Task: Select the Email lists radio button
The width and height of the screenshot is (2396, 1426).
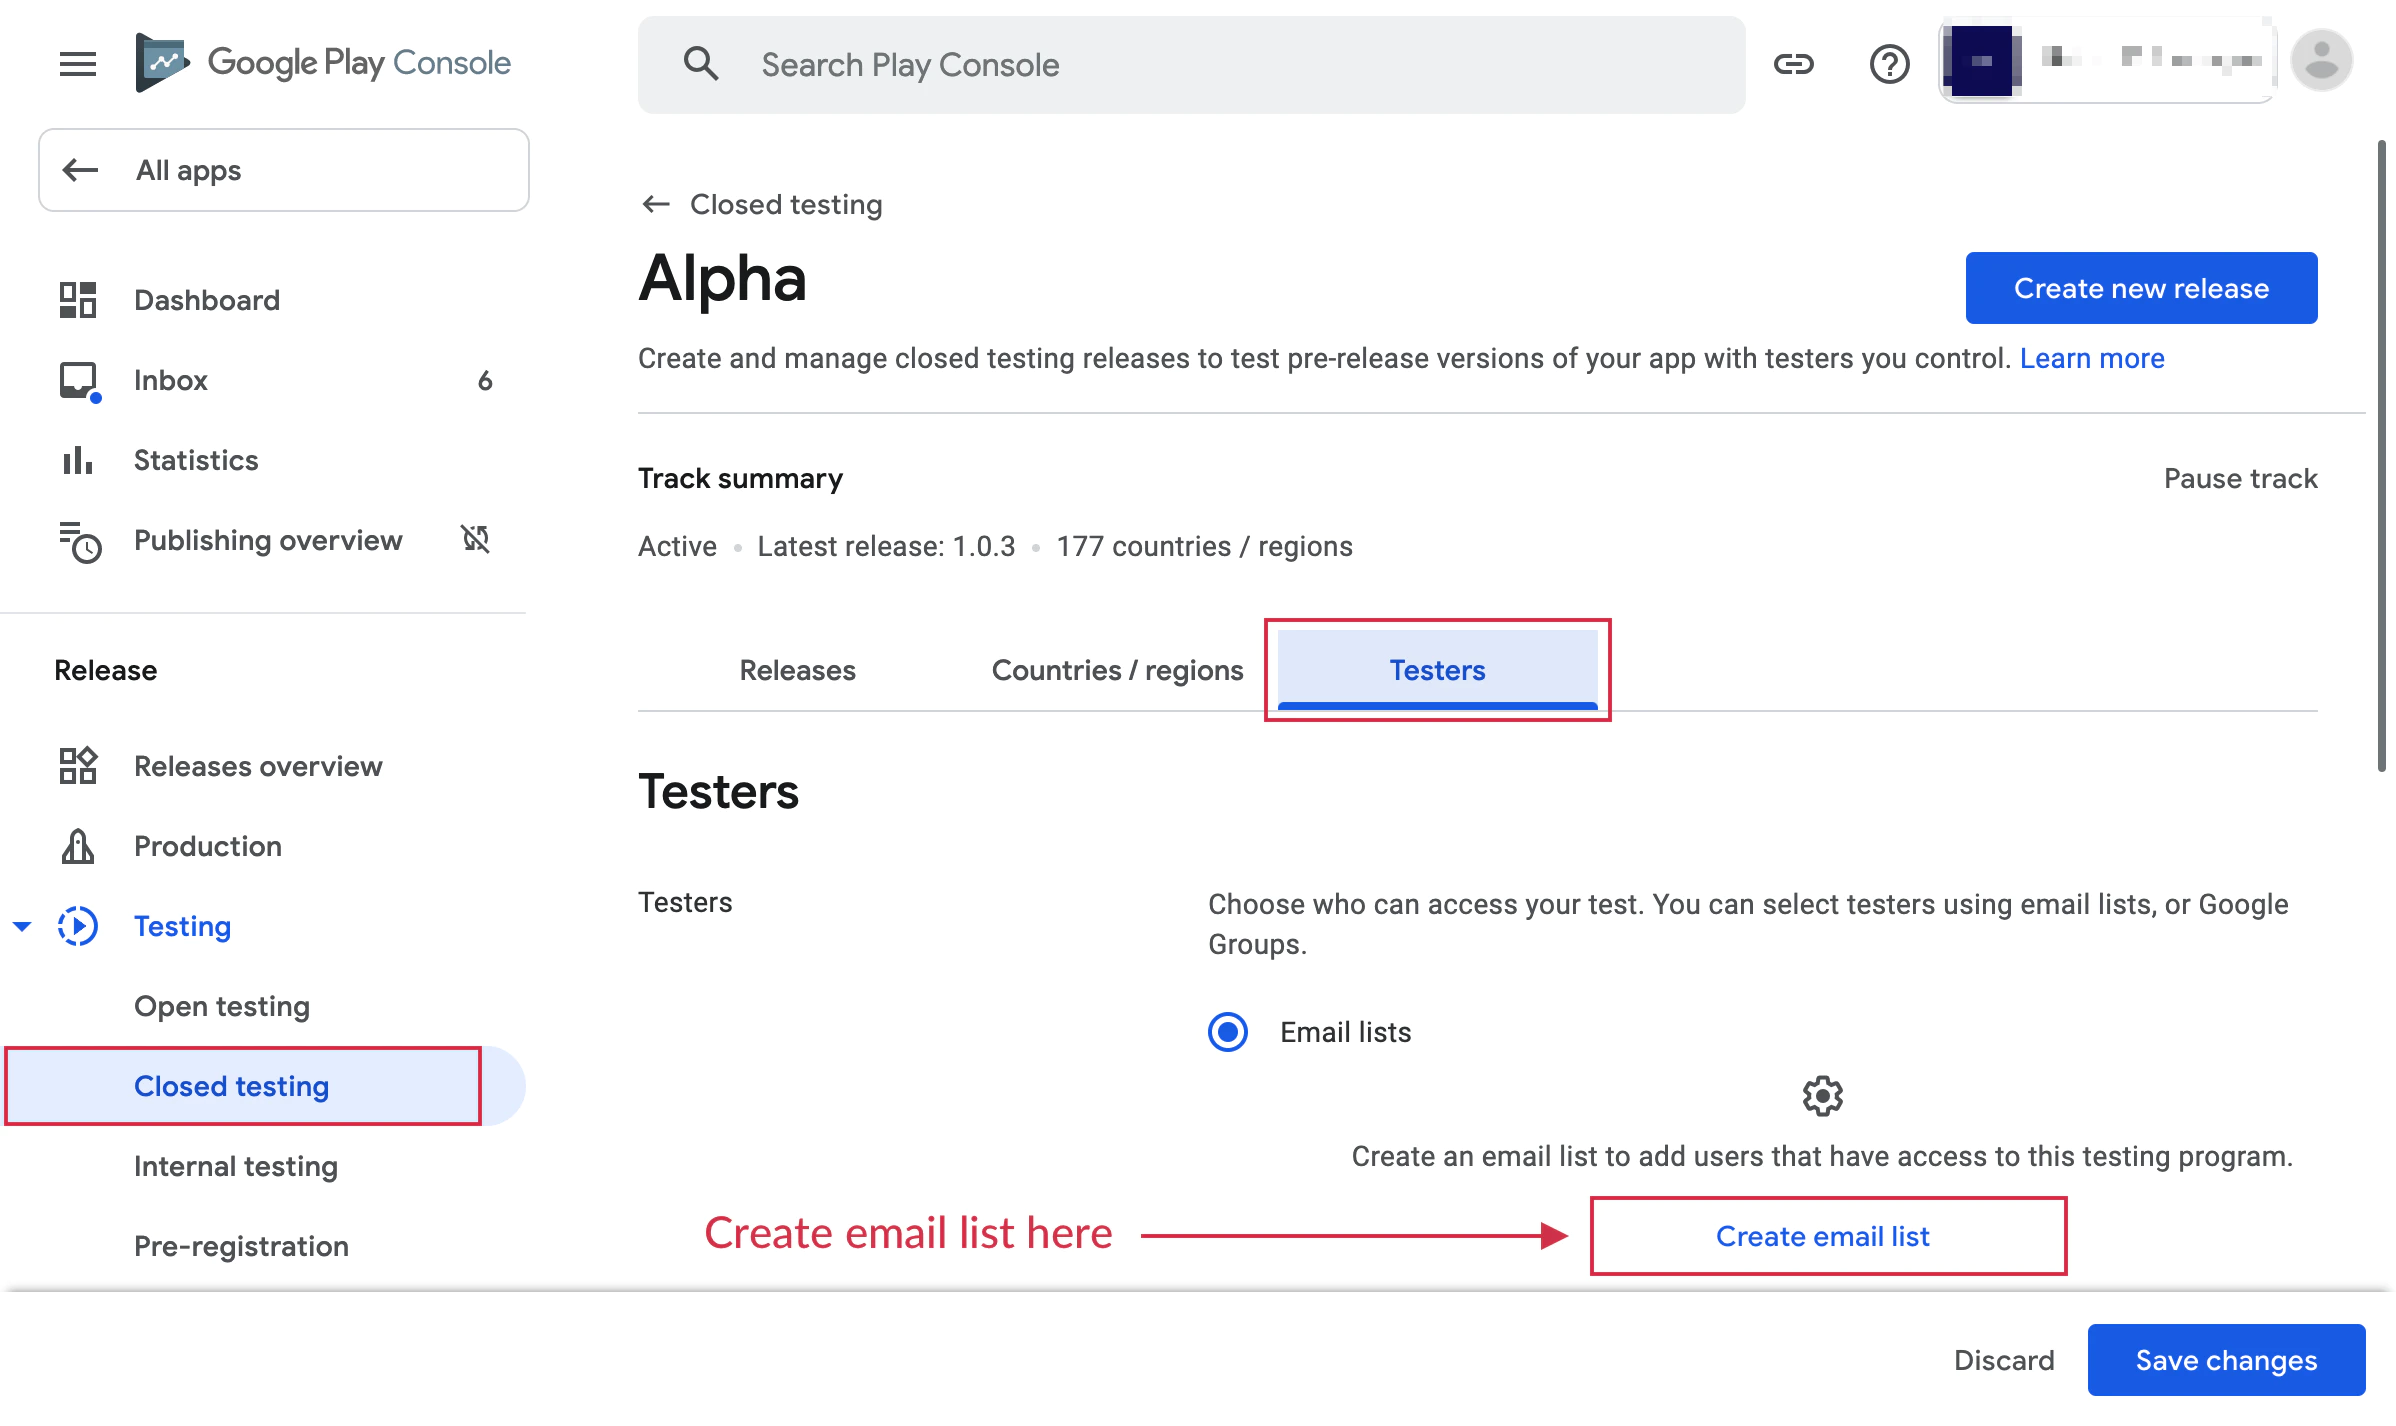Action: tap(1226, 1032)
